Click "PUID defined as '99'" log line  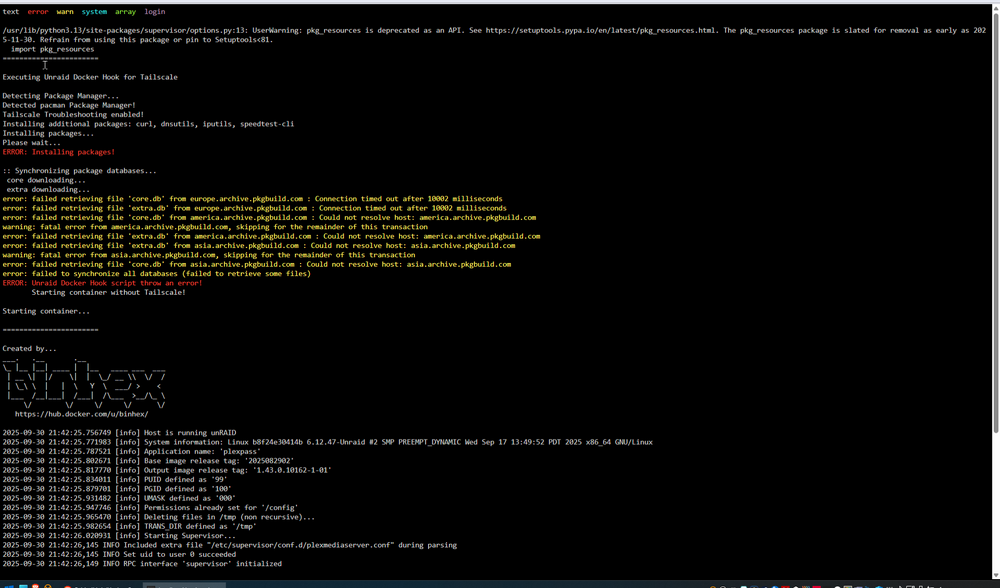115,480
